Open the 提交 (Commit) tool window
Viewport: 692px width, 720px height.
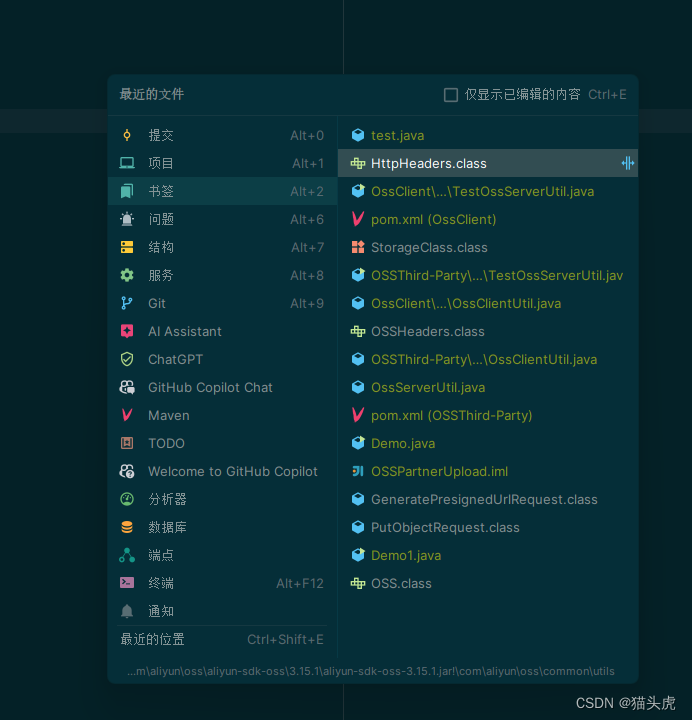coord(222,135)
